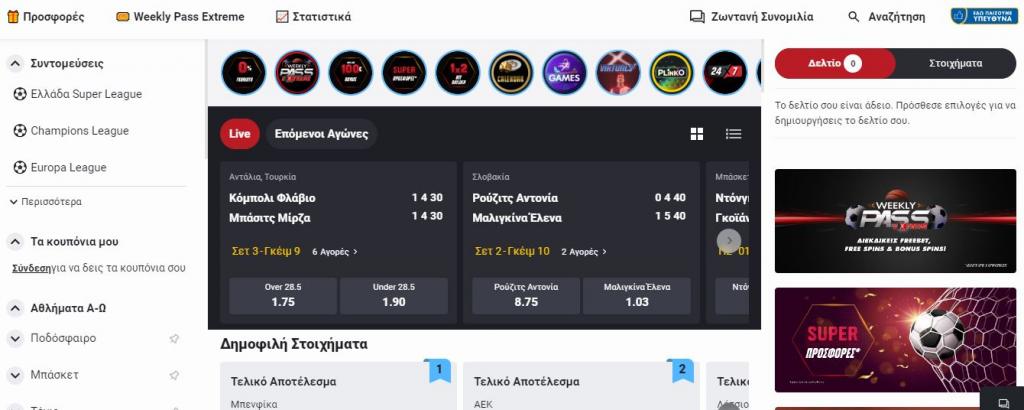Open the Weekly Pass Extreme ticket icon

tap(123, 17)
